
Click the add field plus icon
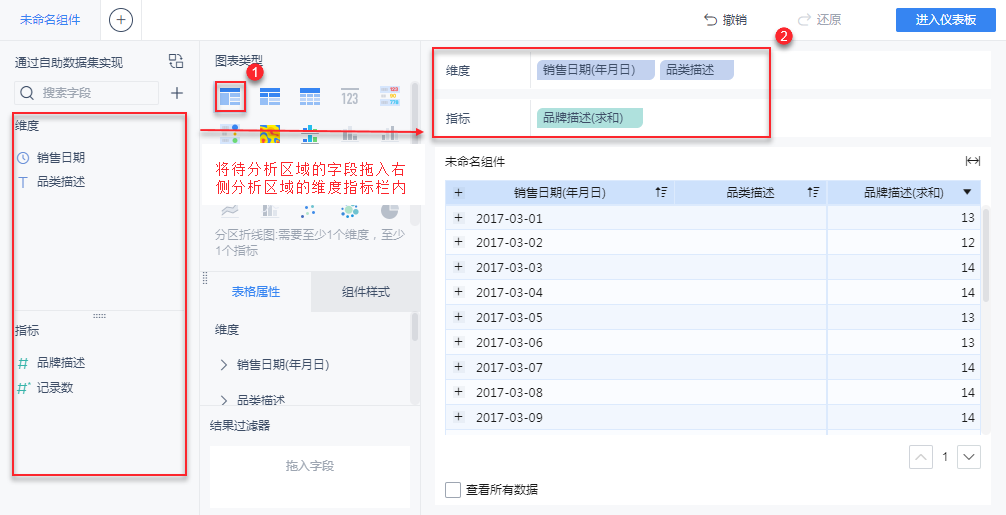coord(177,93)
